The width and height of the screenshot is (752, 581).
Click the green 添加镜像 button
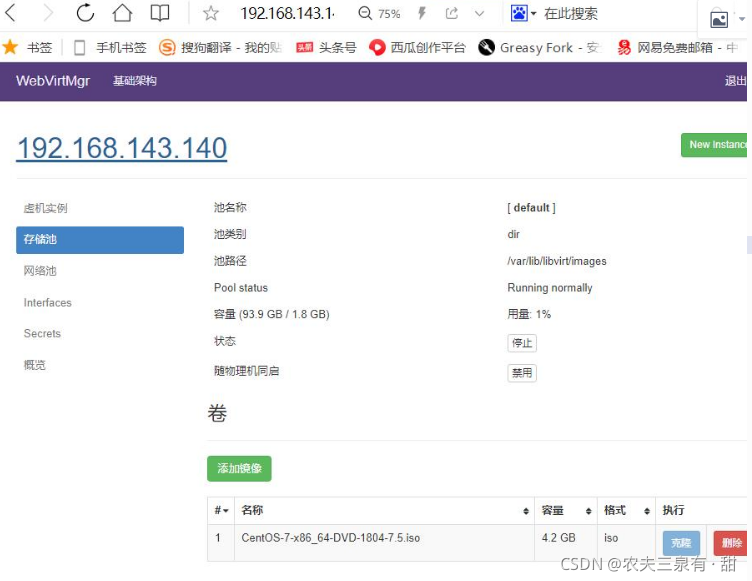coord(239,468)
